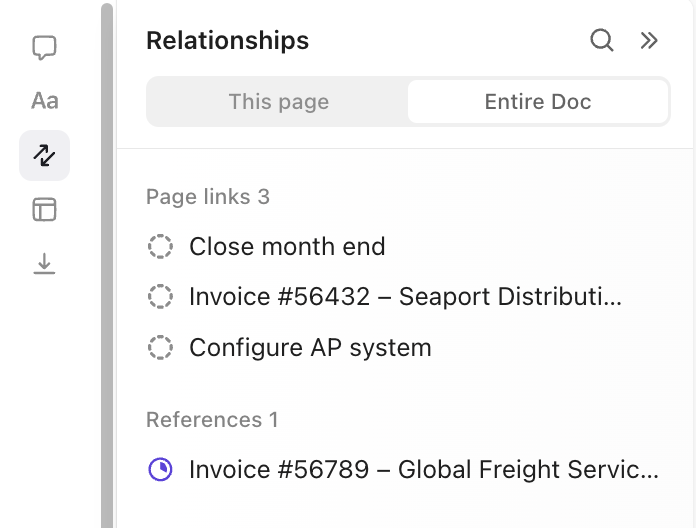696x528 pixels.
Task: Open Invoice #56789 Global Freight reference
Action: click(424, 470)
